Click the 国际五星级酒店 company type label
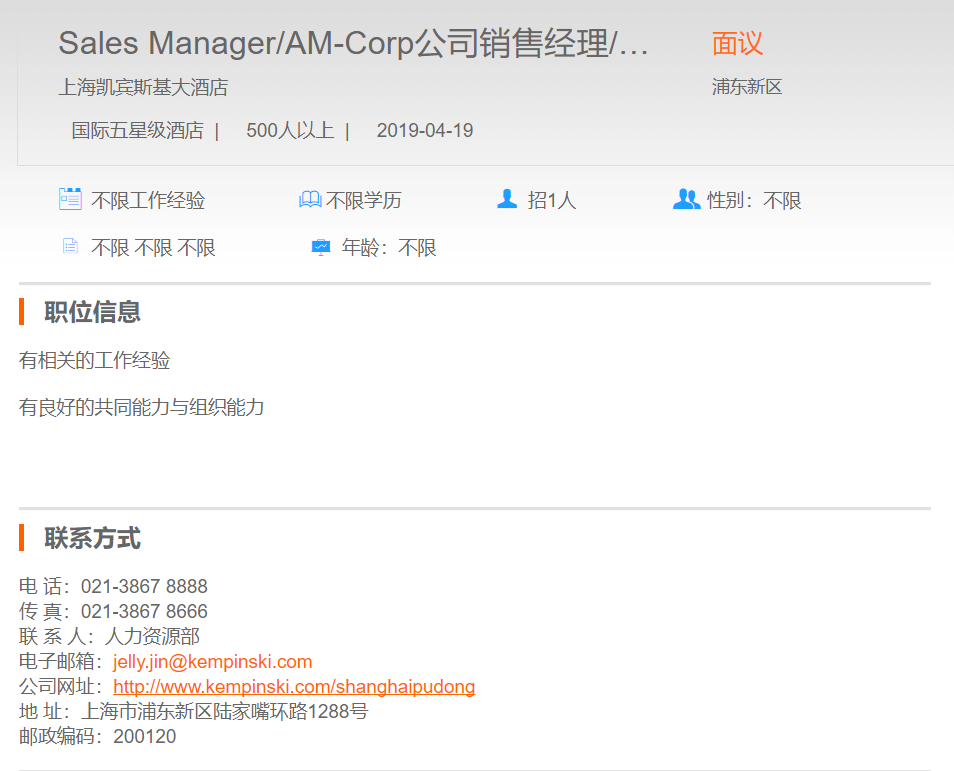Viewport: 954px width, 771px height. point(137,131)
